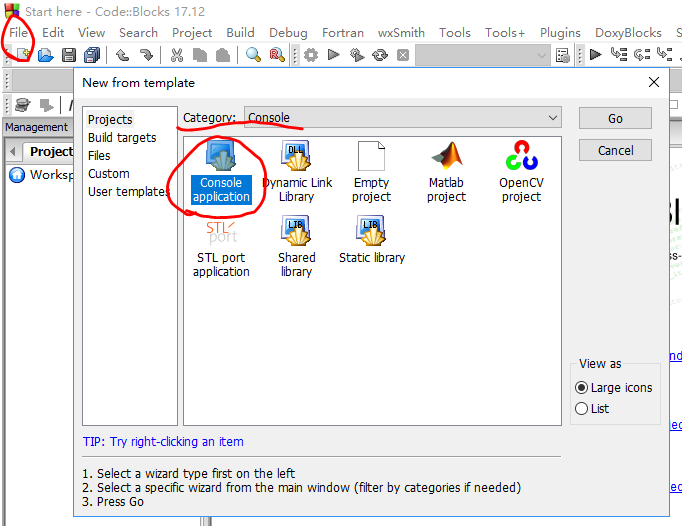The image size is (682, 526).
Task: Click the Build gear icon
Action: coord(311,55)
